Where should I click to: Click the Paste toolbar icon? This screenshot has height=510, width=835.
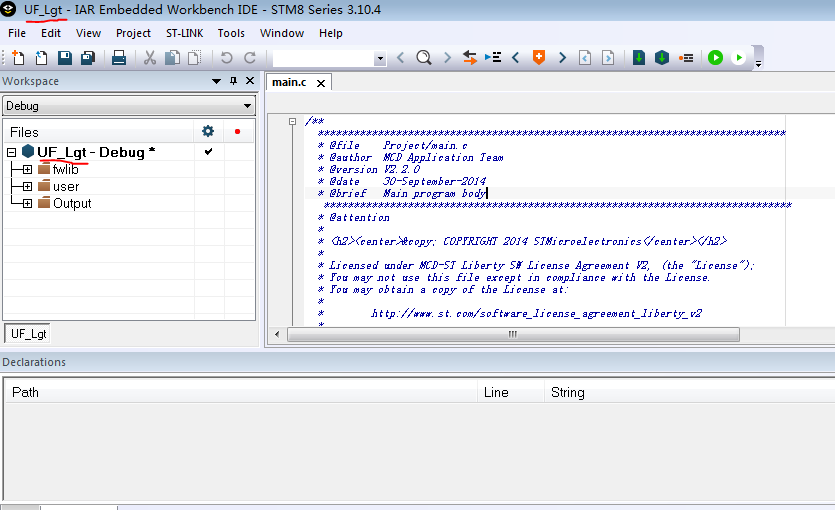tap(195, 57)
